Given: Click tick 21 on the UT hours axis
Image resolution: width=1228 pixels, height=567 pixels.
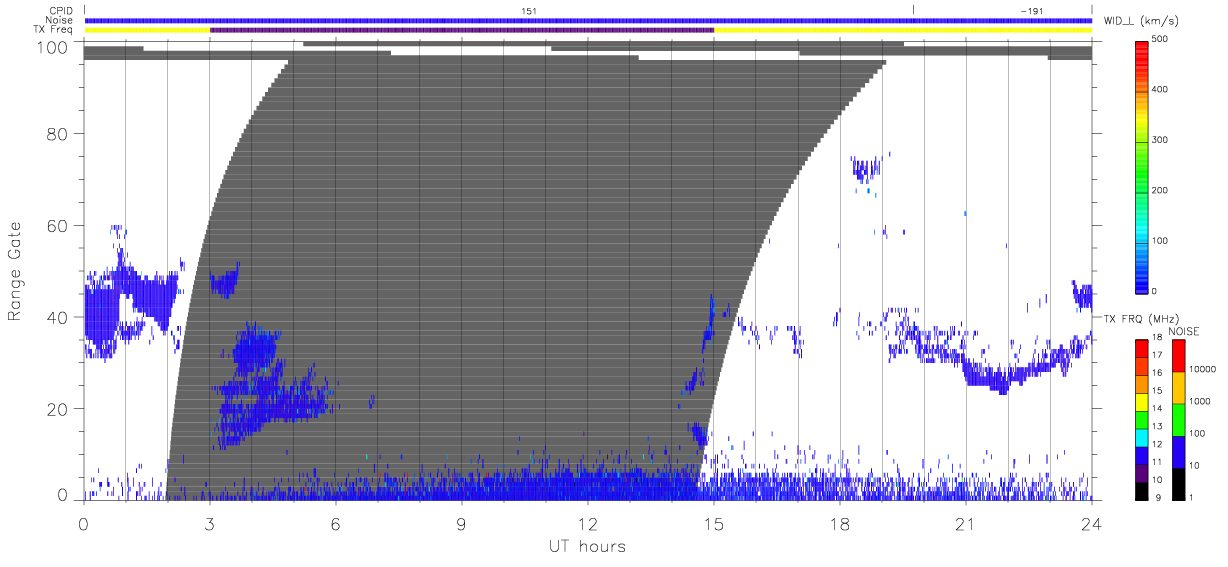Looking at the screenshot, I should tap(965, 523).
